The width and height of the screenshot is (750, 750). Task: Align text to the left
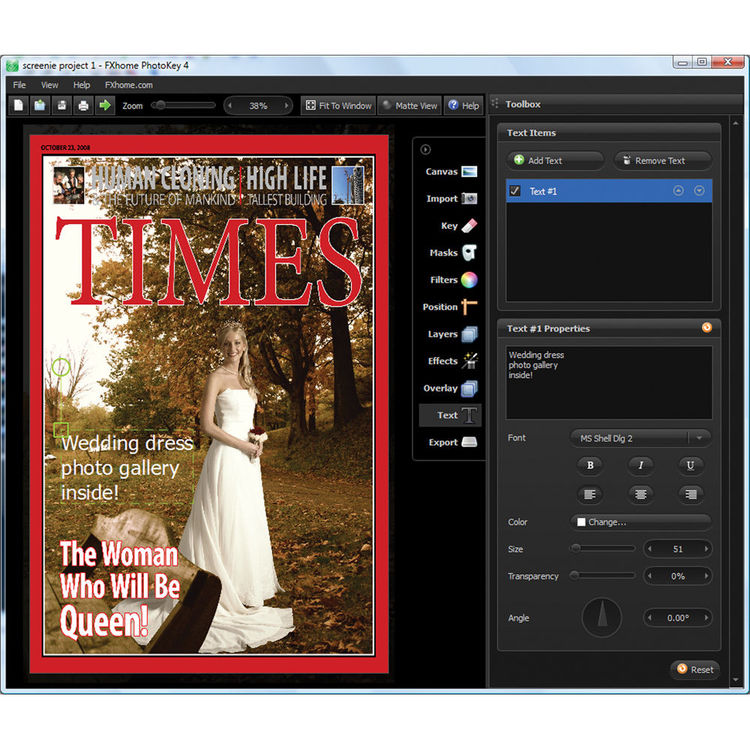click(x=590, y=494)
